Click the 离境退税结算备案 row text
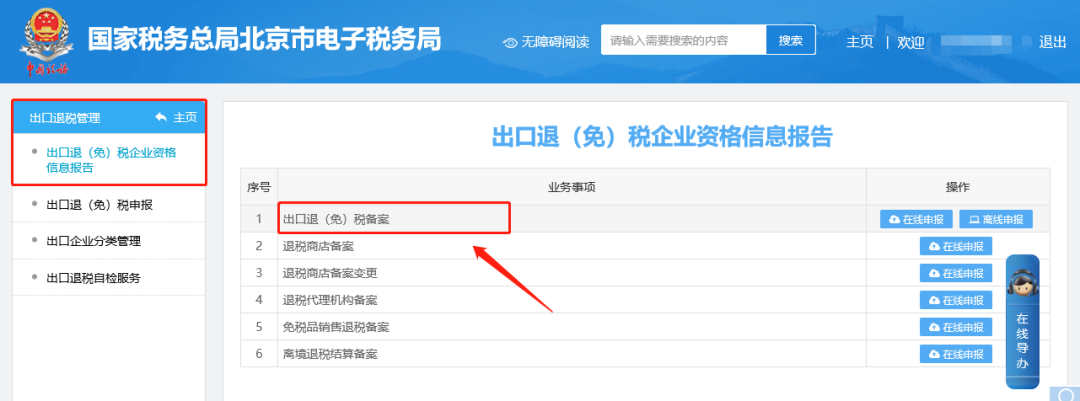Viewport: 1080px width, 401px height. 330,353
